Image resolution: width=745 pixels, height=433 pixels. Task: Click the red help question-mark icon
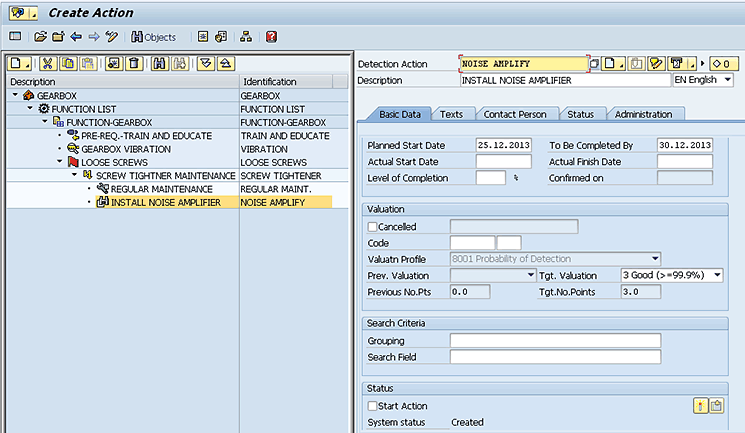pyautogui.click(x=271, y=37)
